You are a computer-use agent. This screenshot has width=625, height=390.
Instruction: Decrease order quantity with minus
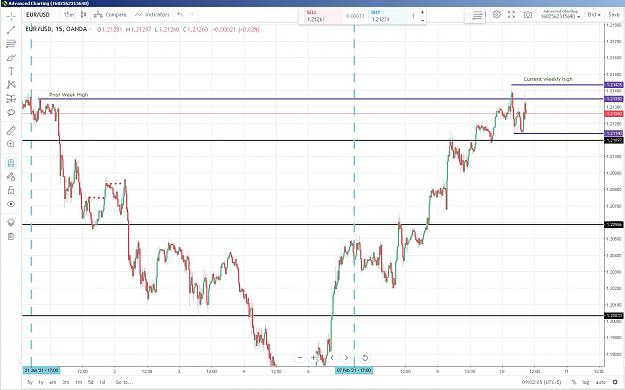tap(422, 20)
